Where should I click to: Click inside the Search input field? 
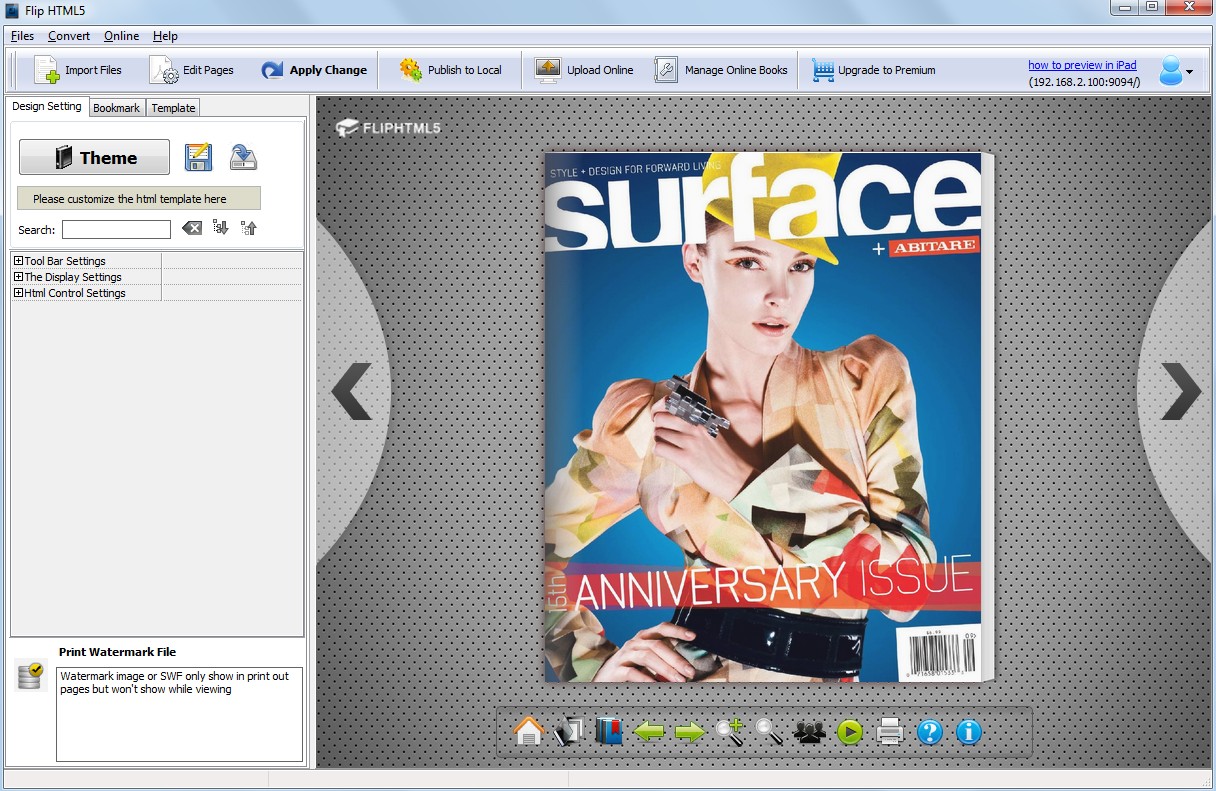[116, 230]
